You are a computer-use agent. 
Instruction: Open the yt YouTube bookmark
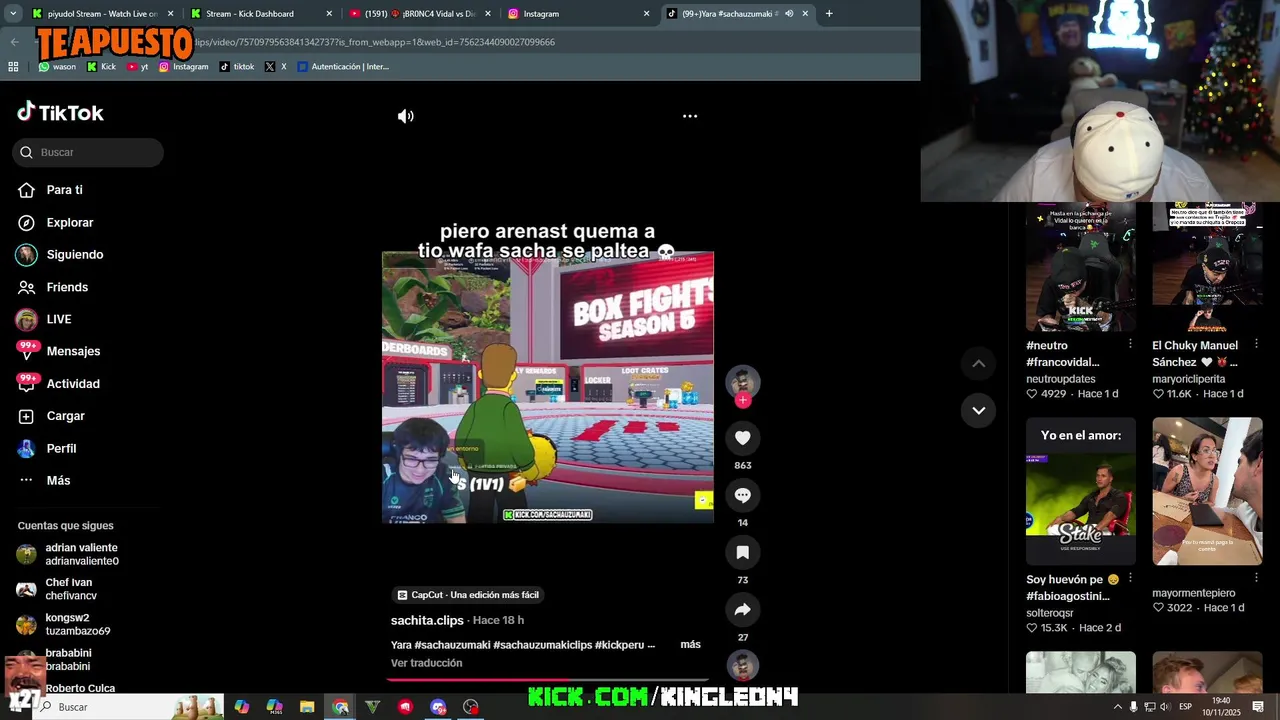pos(138,67)
